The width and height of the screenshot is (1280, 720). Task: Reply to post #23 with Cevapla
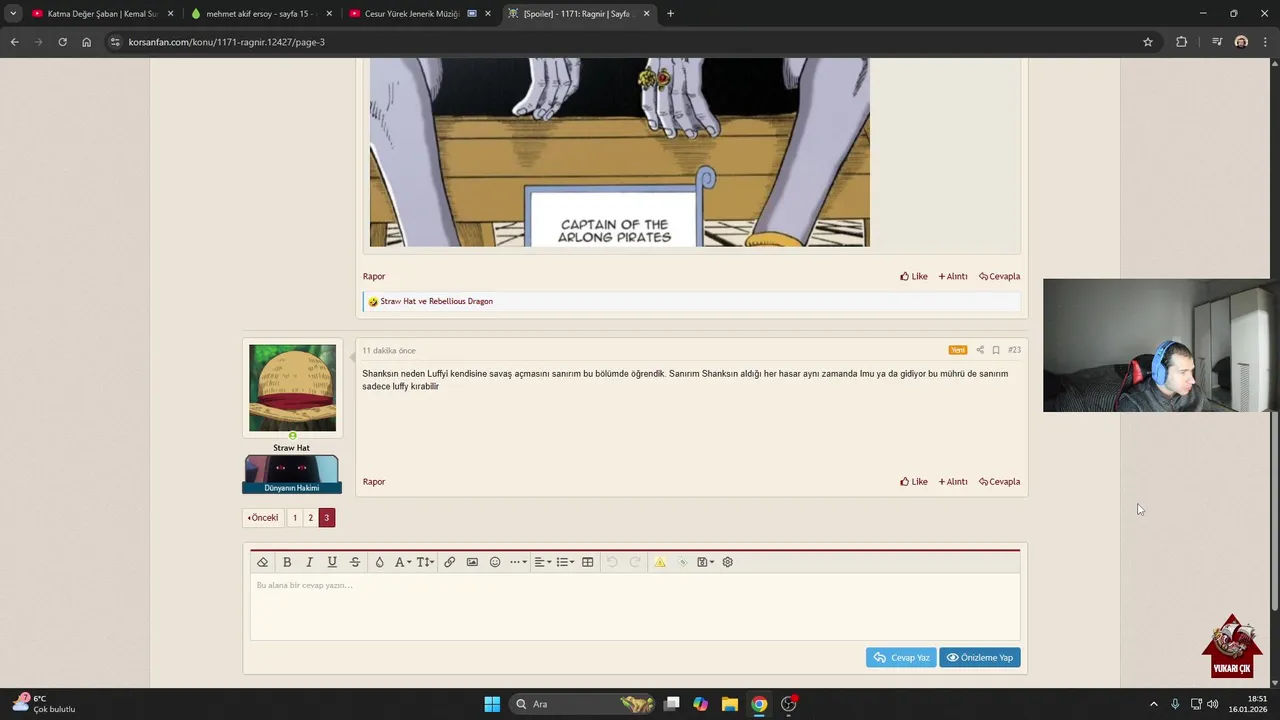[x=1000, y=482]
